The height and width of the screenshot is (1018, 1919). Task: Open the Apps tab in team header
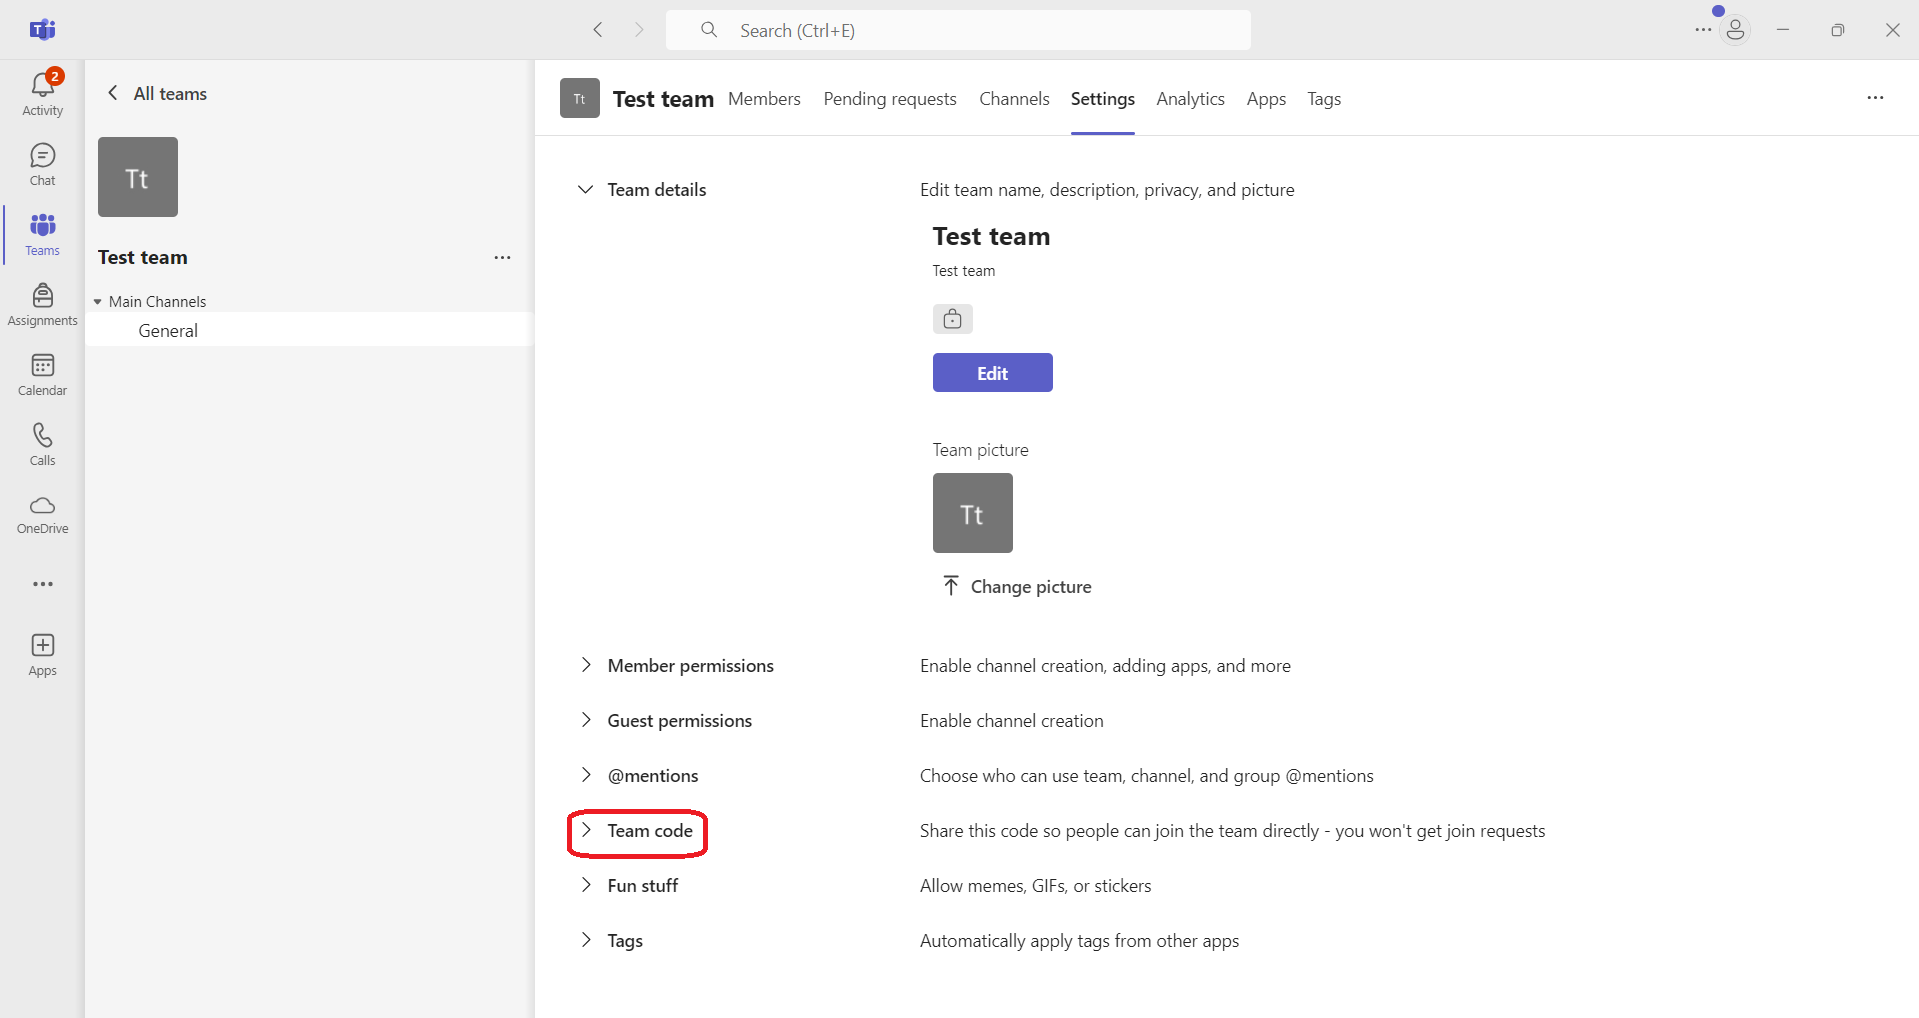pyautogui.click(x=1266, y=99)
